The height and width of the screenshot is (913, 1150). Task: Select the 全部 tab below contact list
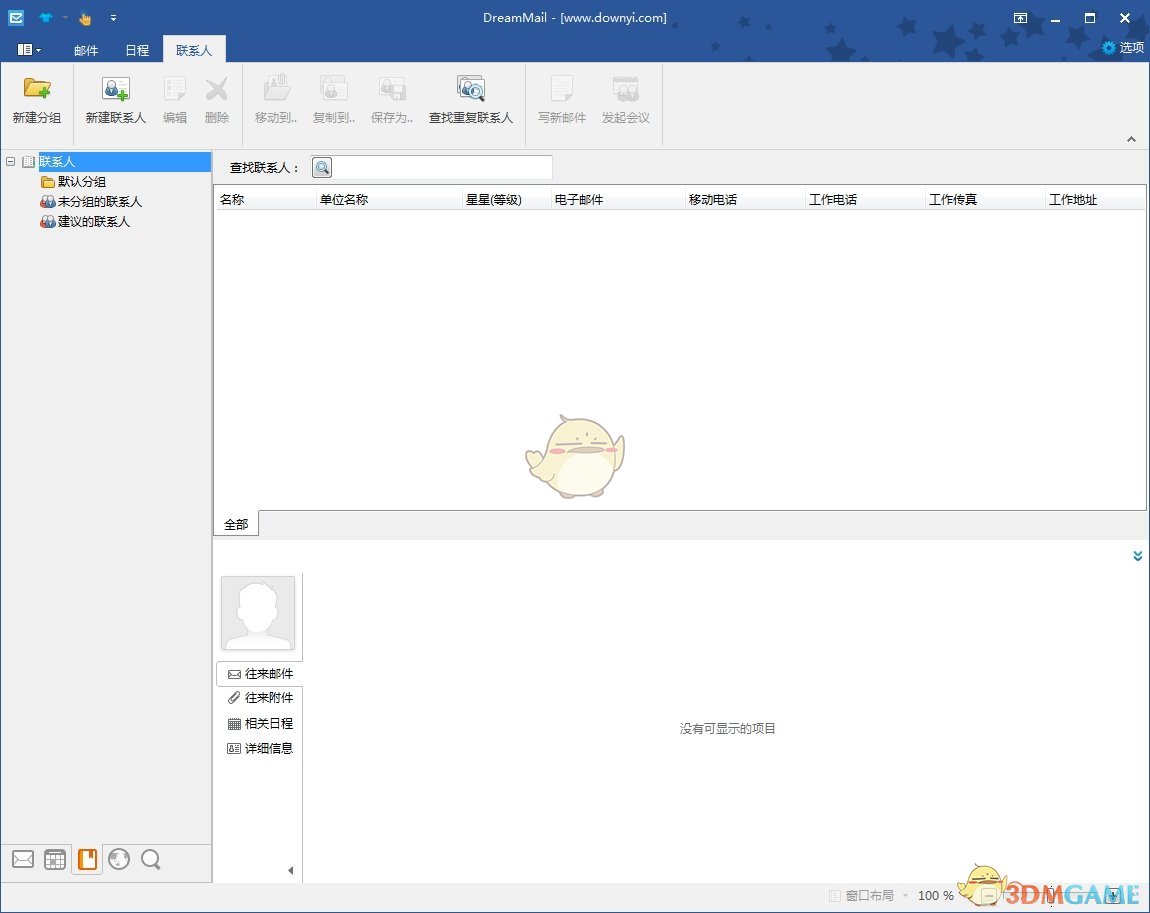point(236,524)
